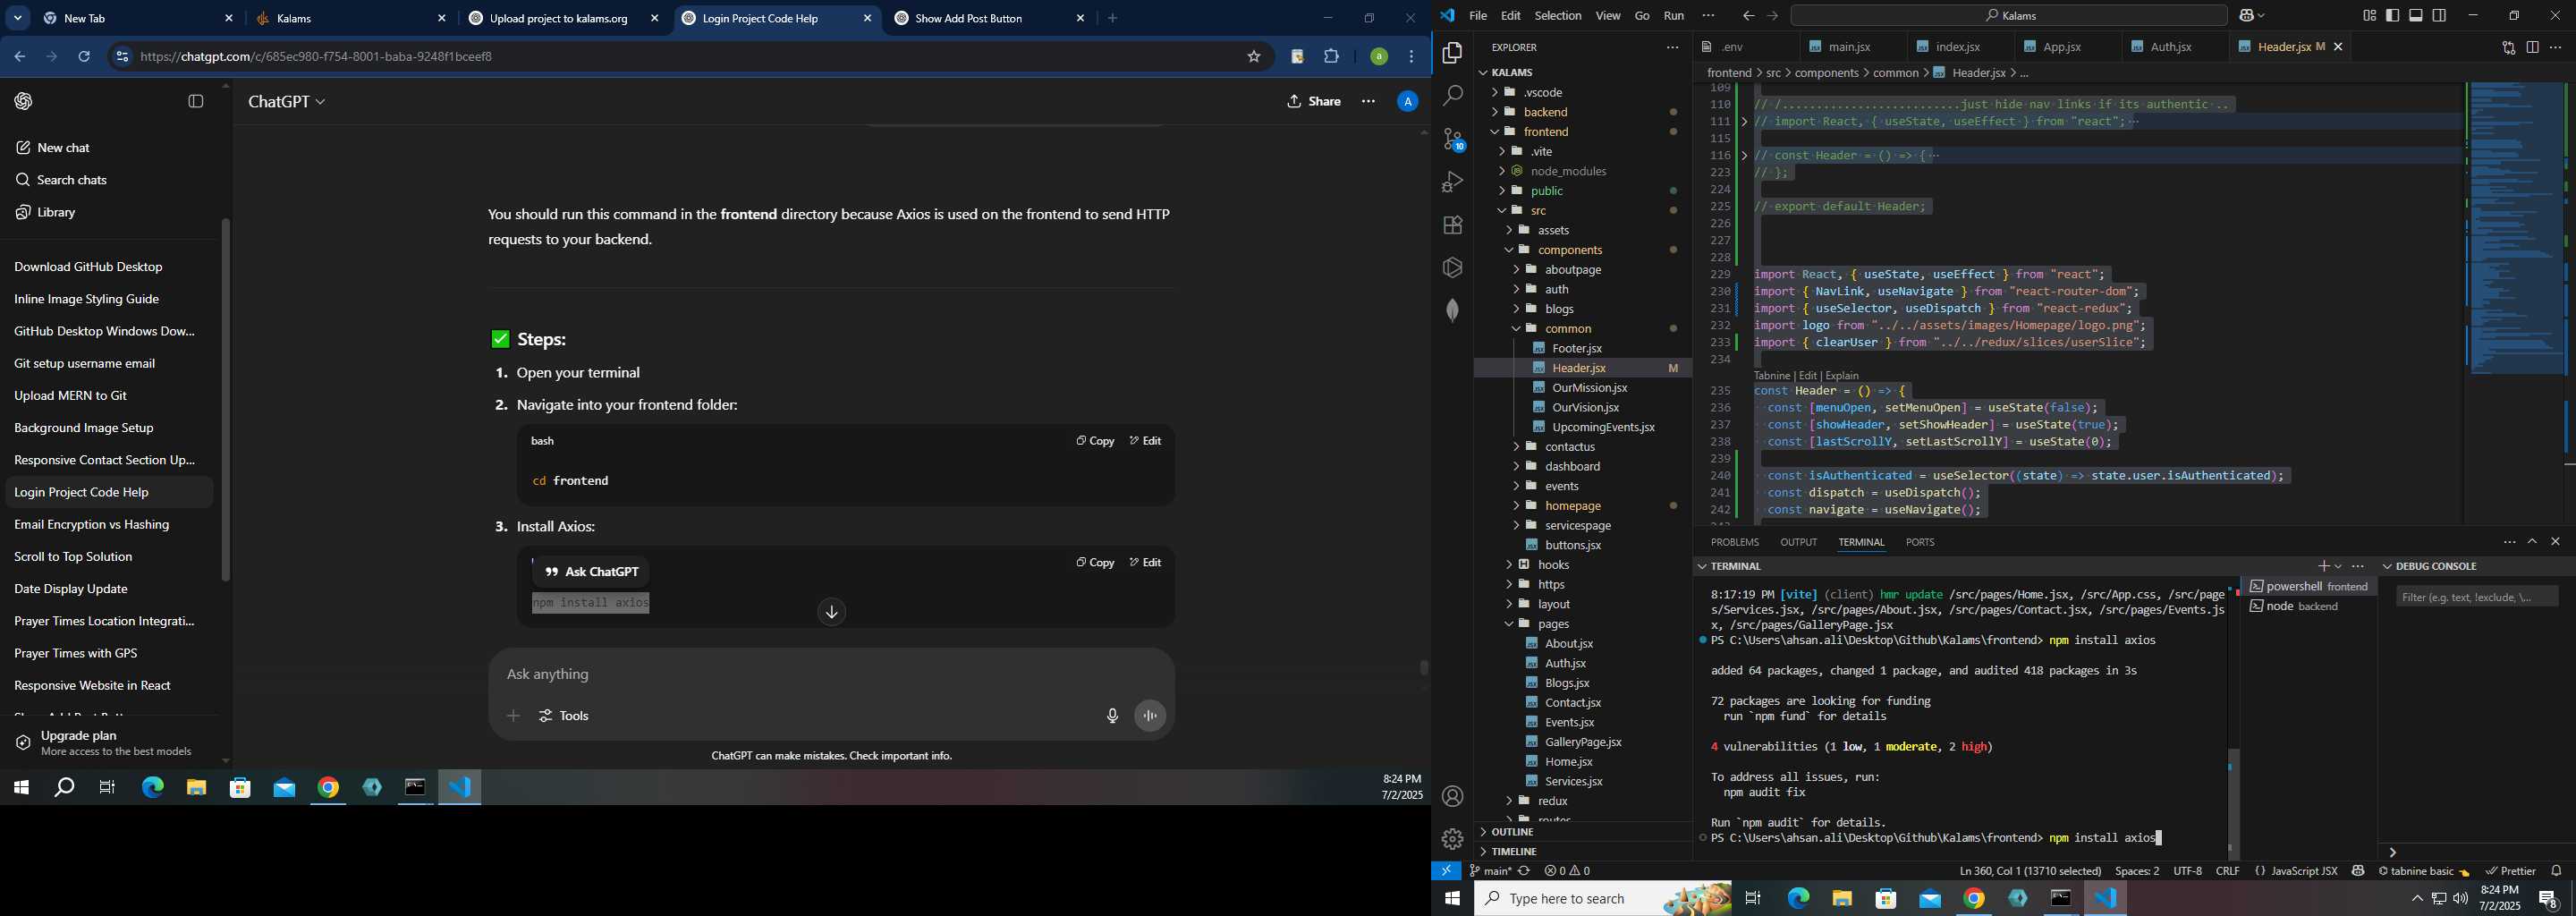Click the ChatGPT logo icon in sidebar
The height and width of the screenshot is (916, 2576).
tap(23, 101)
